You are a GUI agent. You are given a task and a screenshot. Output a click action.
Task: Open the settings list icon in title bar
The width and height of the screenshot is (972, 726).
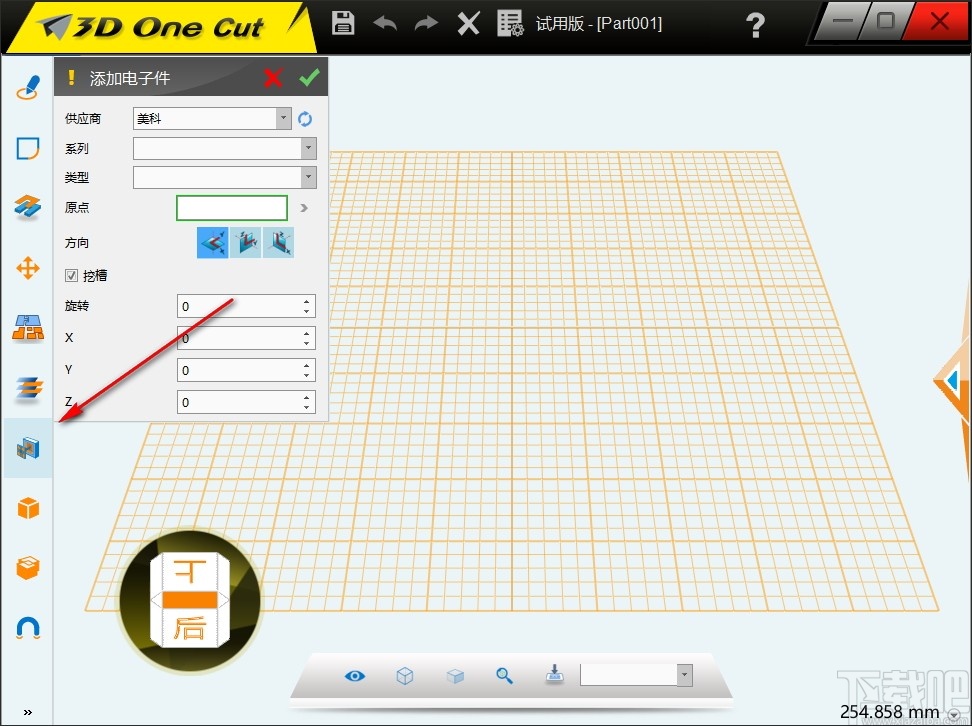coord(510,24)
